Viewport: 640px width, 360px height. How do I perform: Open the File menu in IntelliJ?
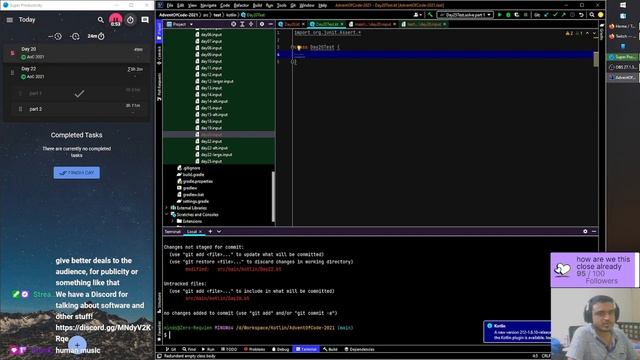[x=170, y=5]
